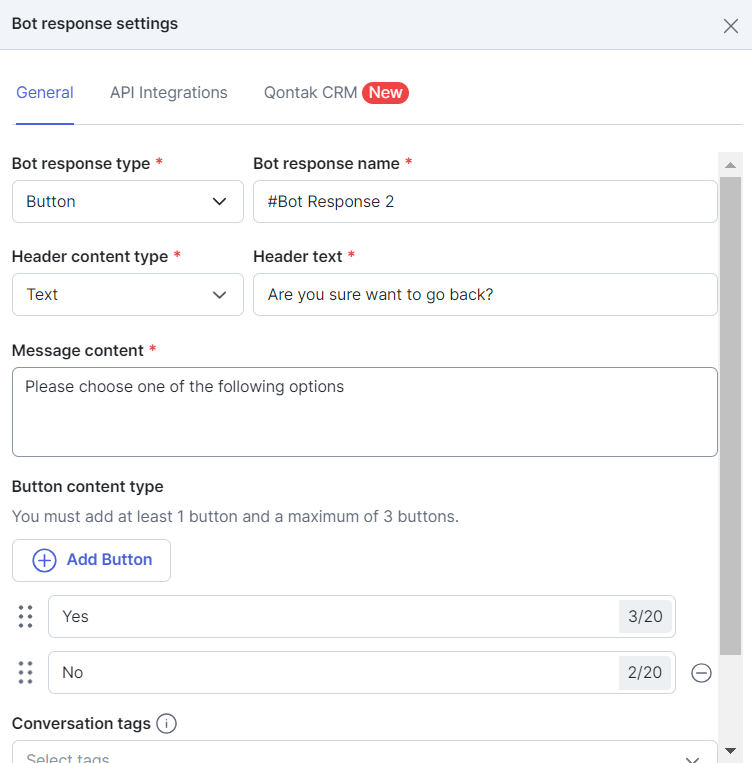Close the Bot response settings panel
This screenshot has height=763, width=752.
731,26
